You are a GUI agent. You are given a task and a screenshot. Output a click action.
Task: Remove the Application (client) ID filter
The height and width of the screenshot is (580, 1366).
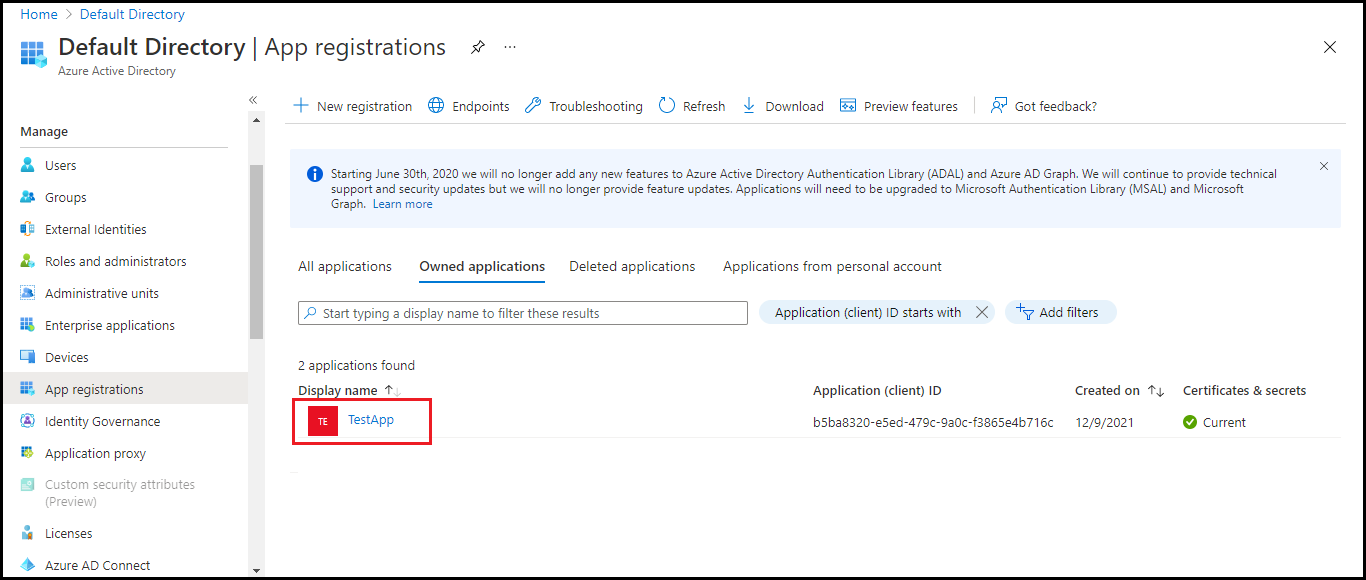[982, 312]
